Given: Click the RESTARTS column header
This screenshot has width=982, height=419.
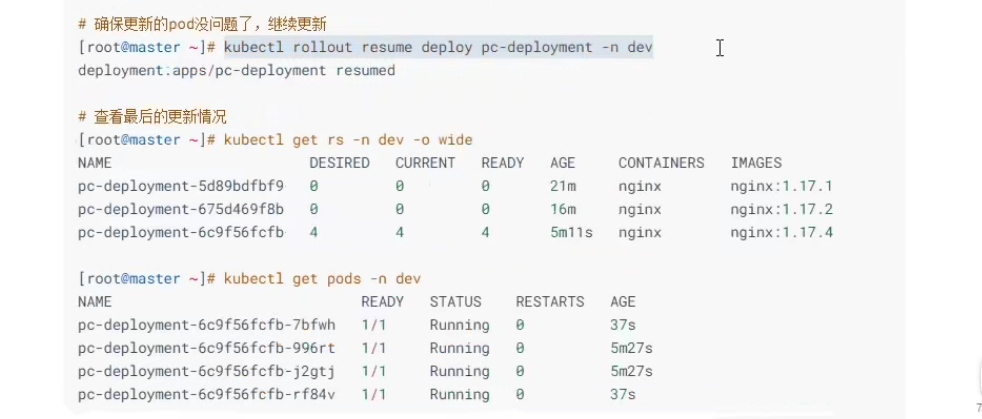Looking at the screenshot, I should pyautogui.click(x=550, y=302).
